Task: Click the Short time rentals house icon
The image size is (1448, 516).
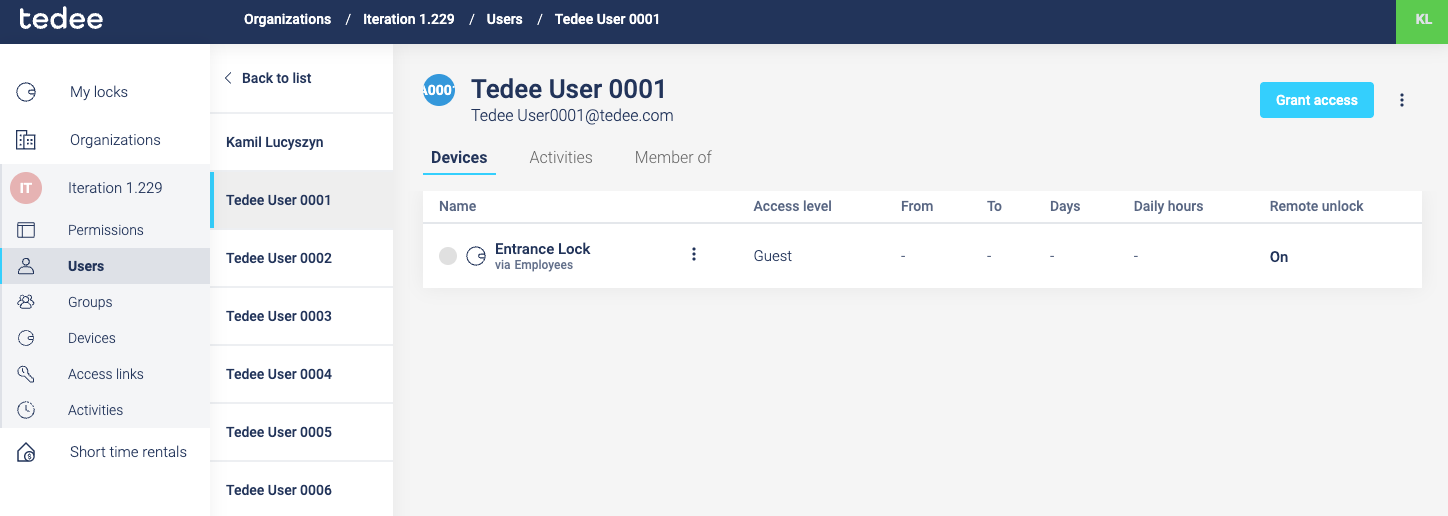Action: pyautogui.click(x=26, y=452)
